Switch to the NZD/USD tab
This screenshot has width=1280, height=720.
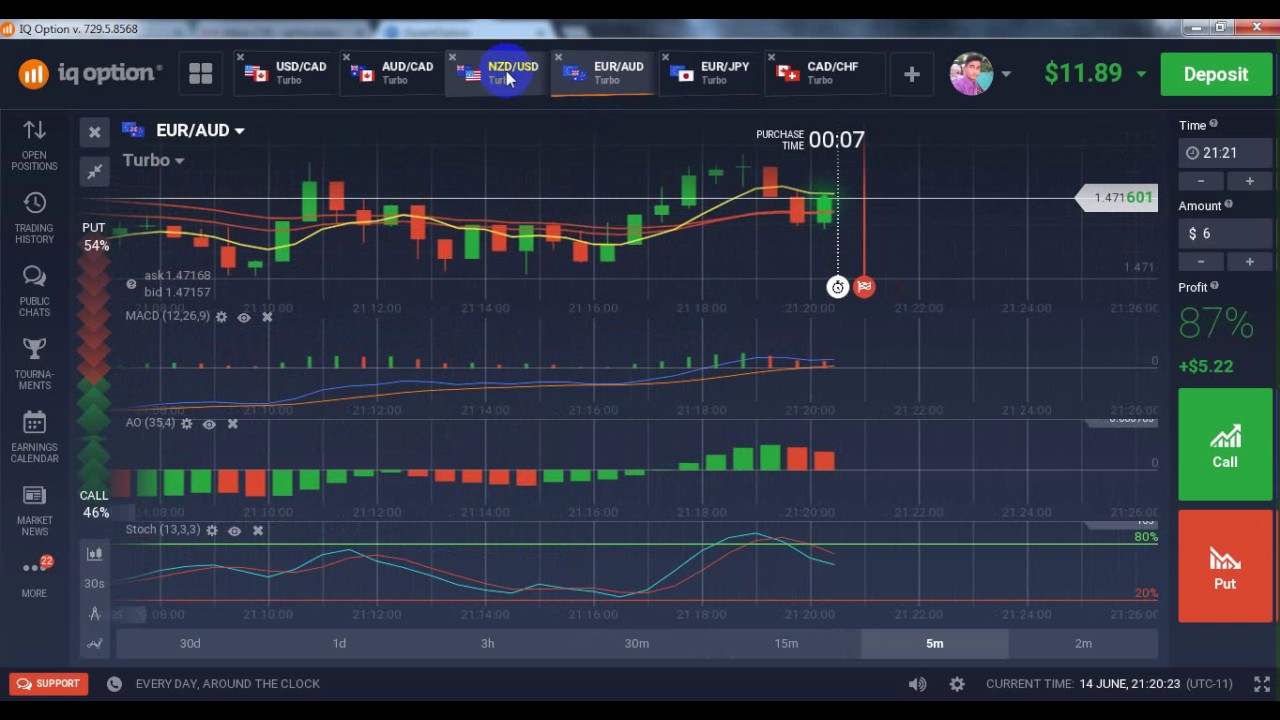point(500,73)
